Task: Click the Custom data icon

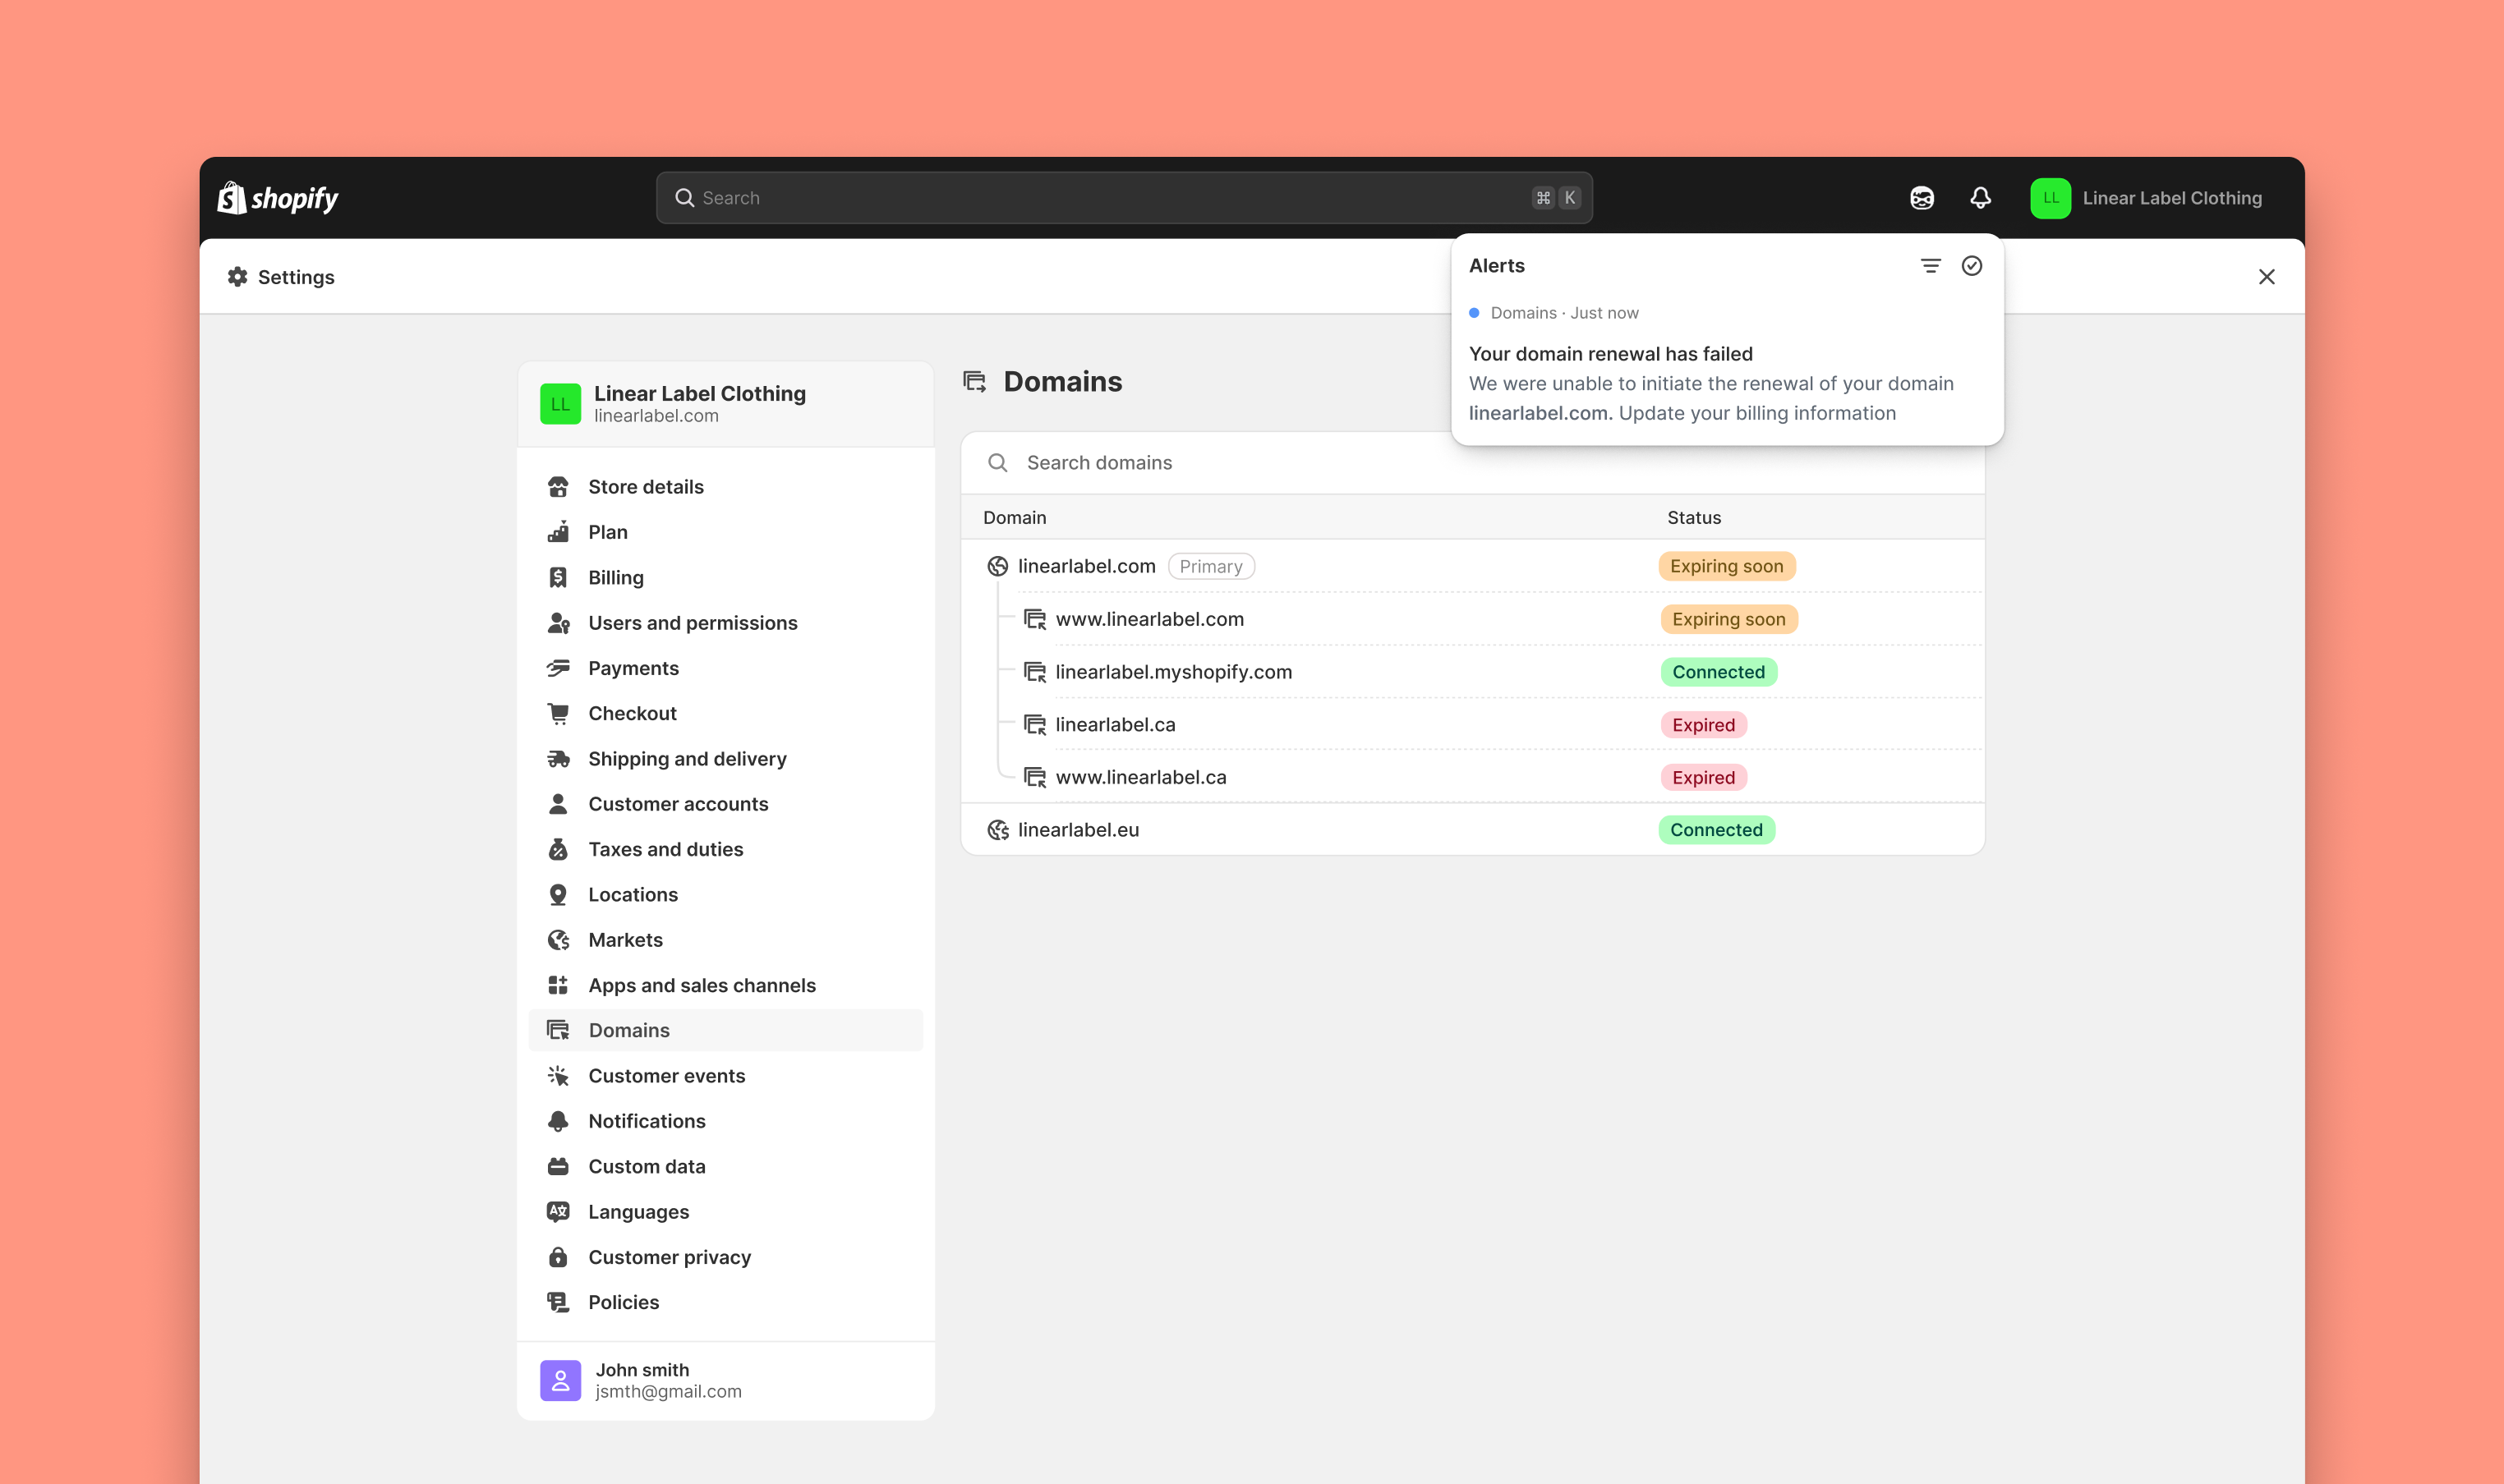Action: tap(558, 1166)
